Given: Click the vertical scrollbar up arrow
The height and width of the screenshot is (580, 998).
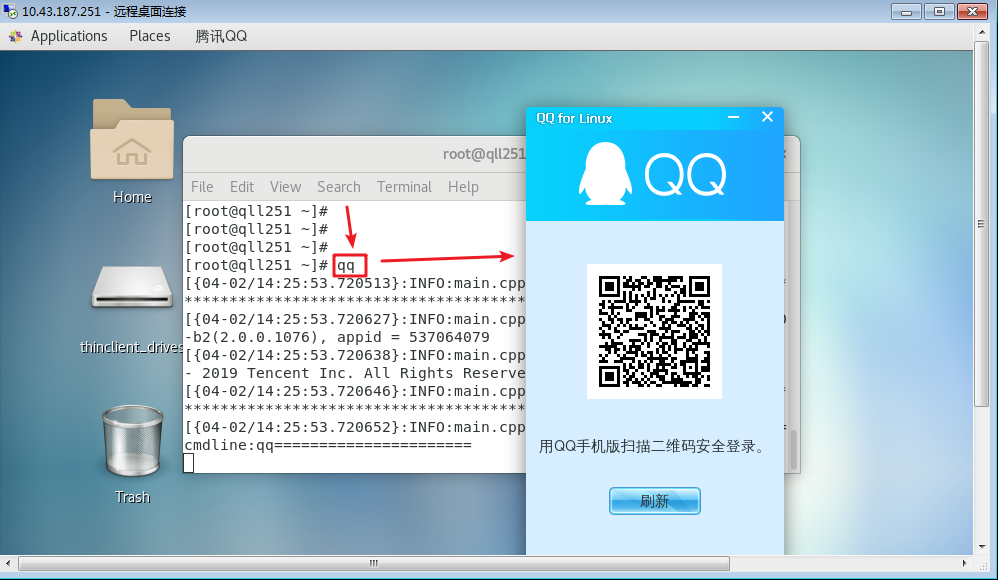Looking at the screenshot, I should coord(981,32).
